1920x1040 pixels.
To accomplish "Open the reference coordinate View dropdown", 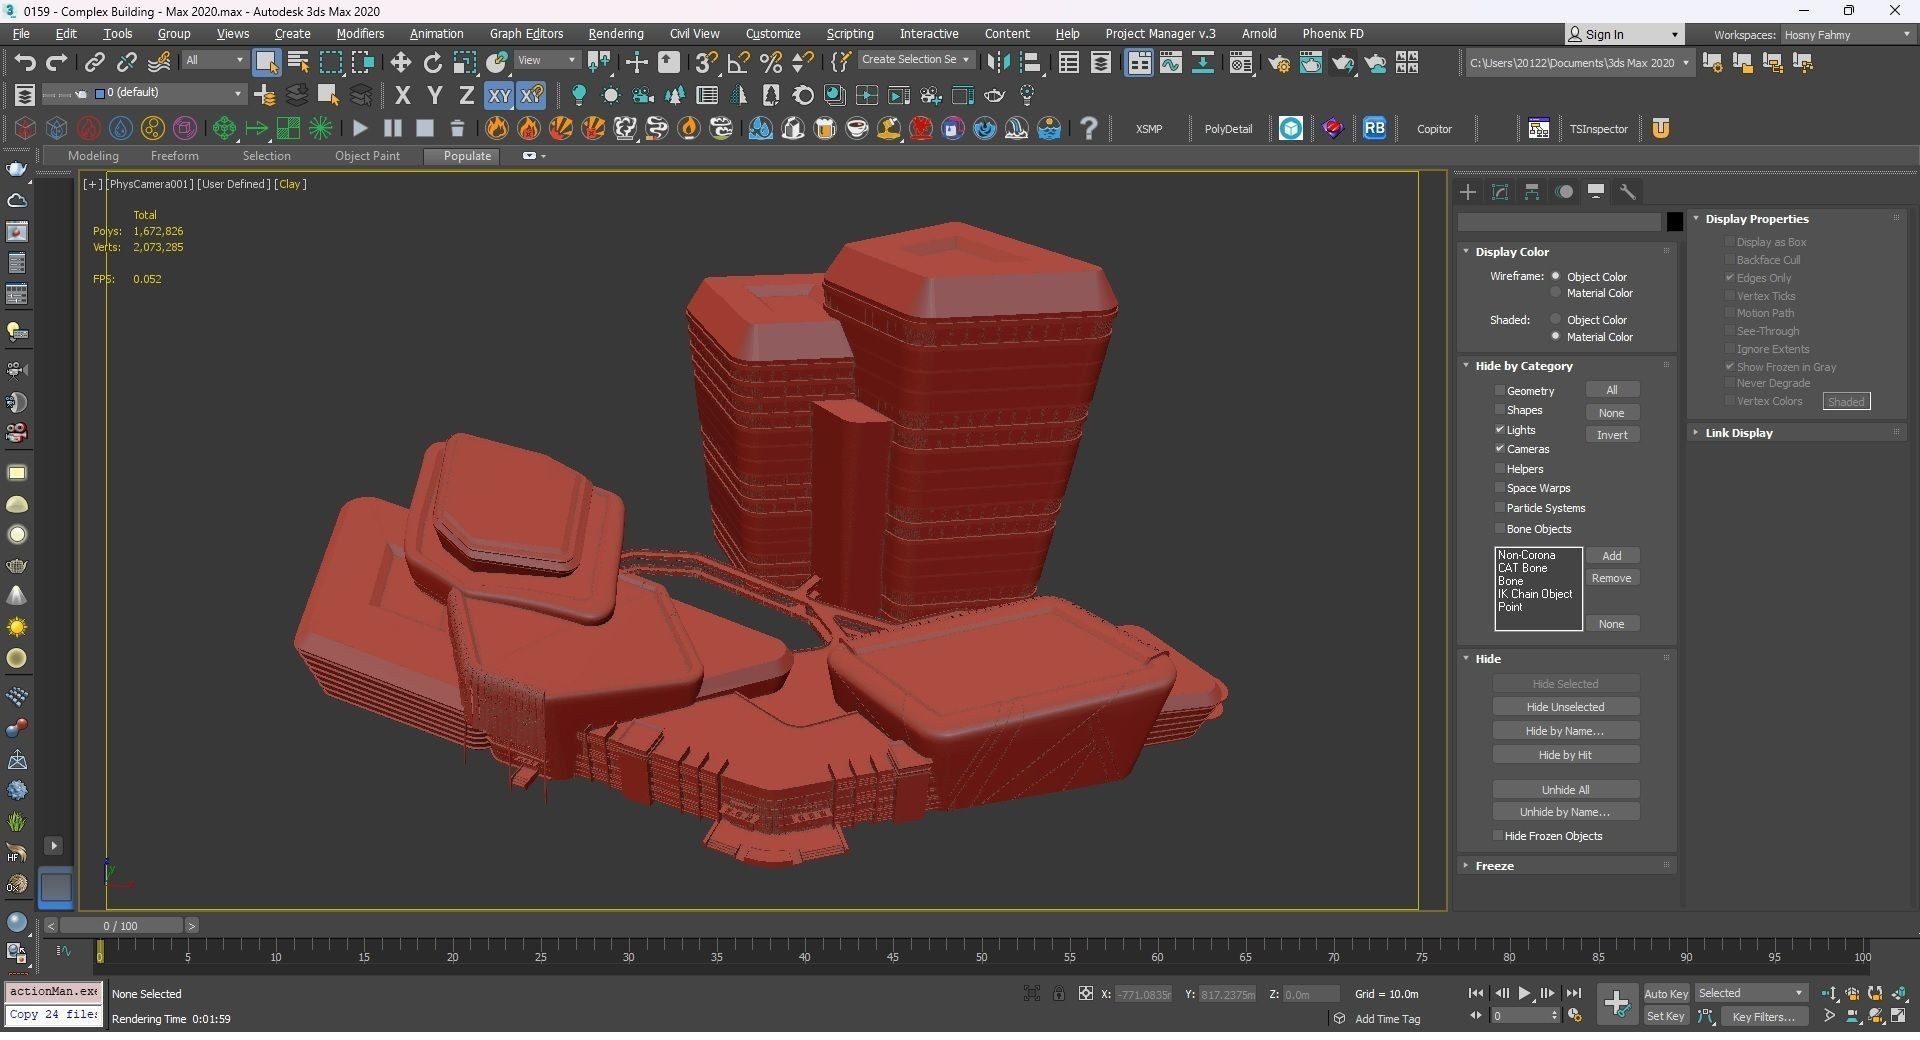I will (x=546, y=60).
